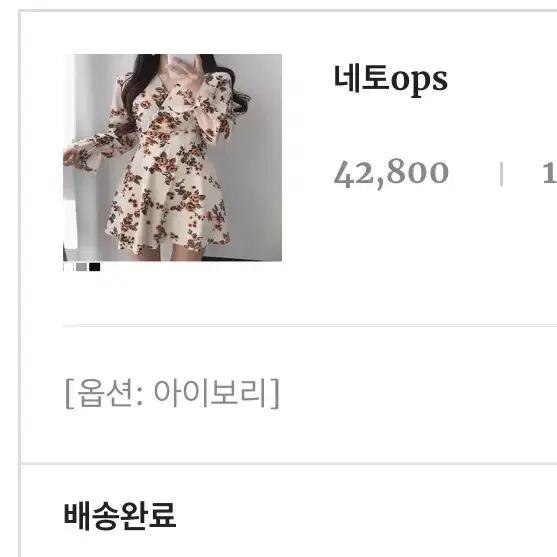
Task: Select the white color swatch
Action: (x=69, y=267)
